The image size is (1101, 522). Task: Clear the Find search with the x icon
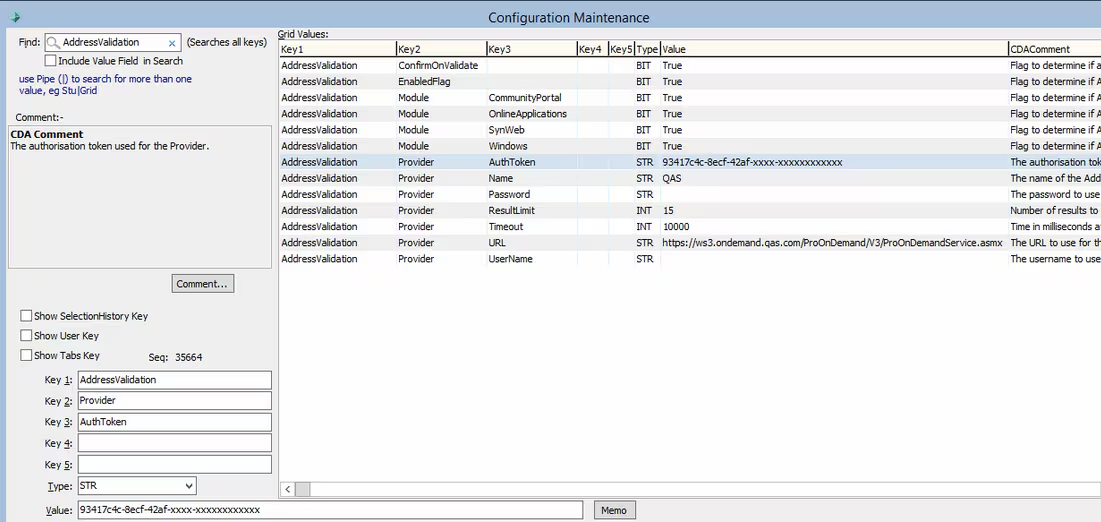172,43
